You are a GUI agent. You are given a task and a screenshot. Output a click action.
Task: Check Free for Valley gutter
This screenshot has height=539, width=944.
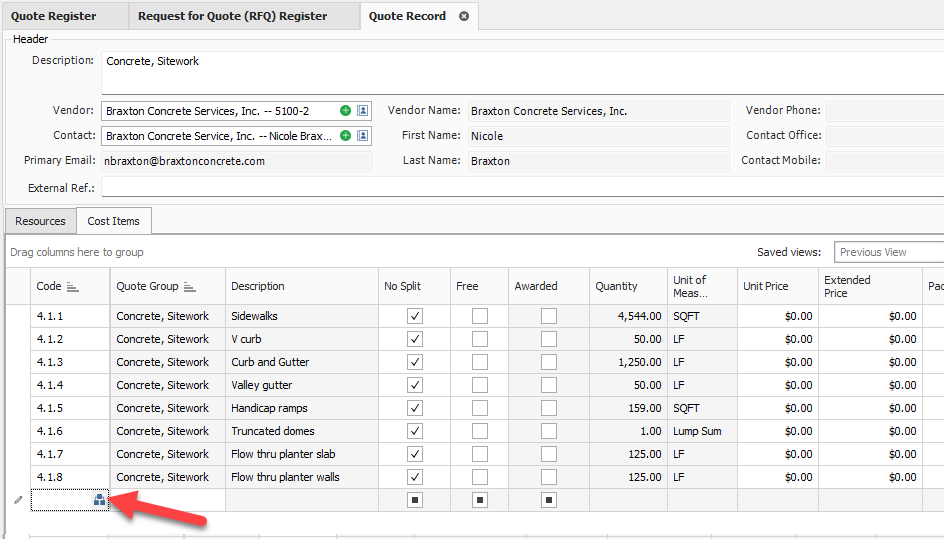click(480, 385)
